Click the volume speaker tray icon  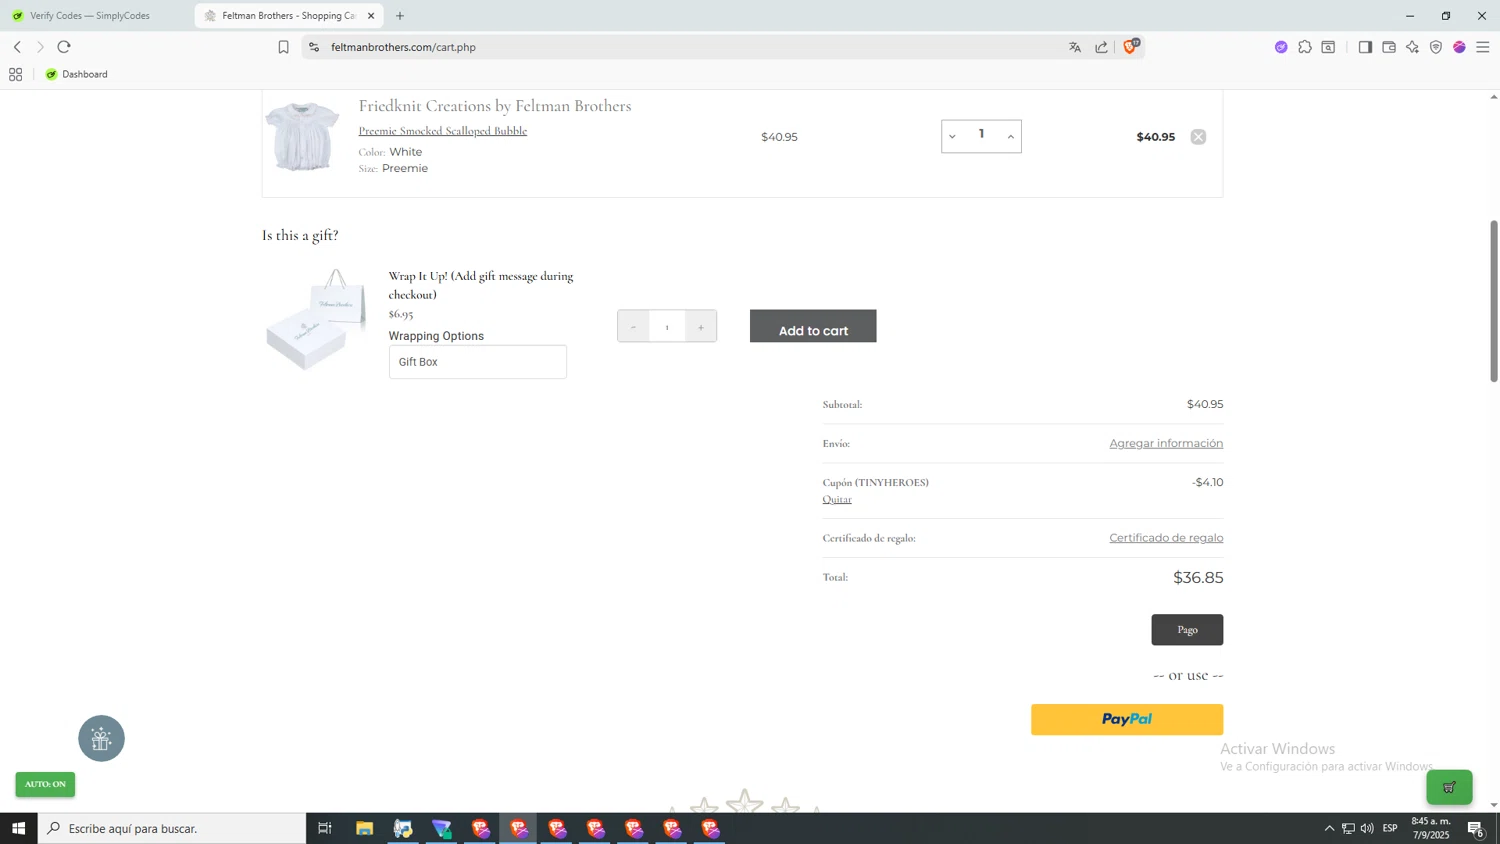pos(1367,828)
